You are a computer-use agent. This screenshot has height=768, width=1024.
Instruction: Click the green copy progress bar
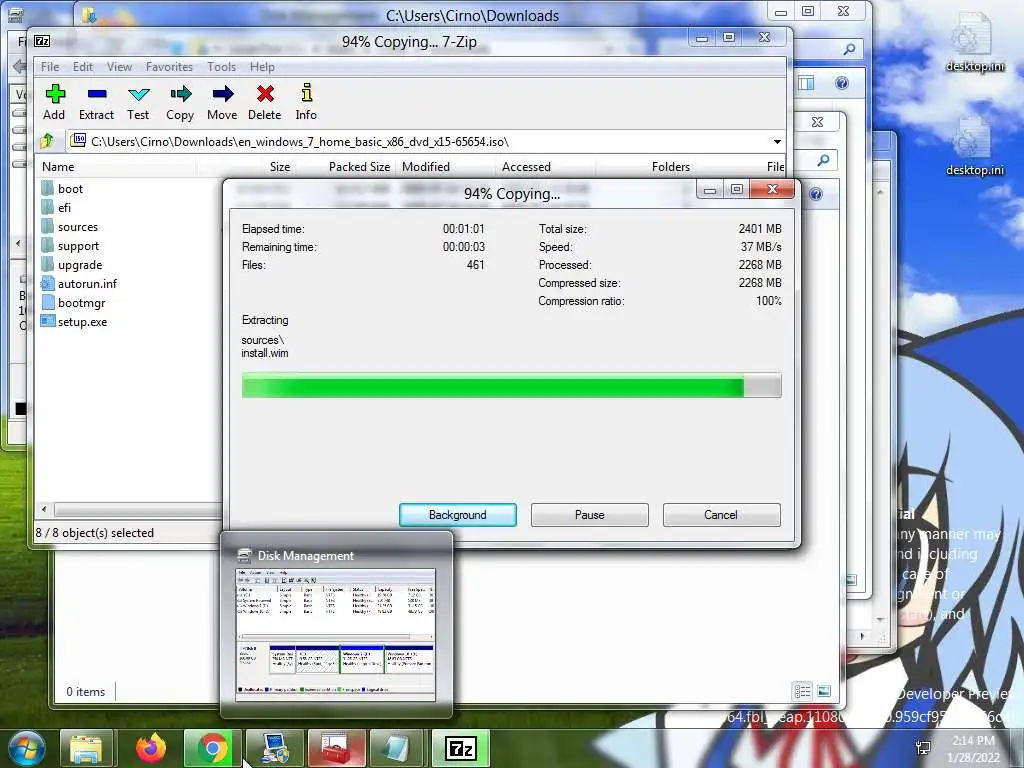511,385
